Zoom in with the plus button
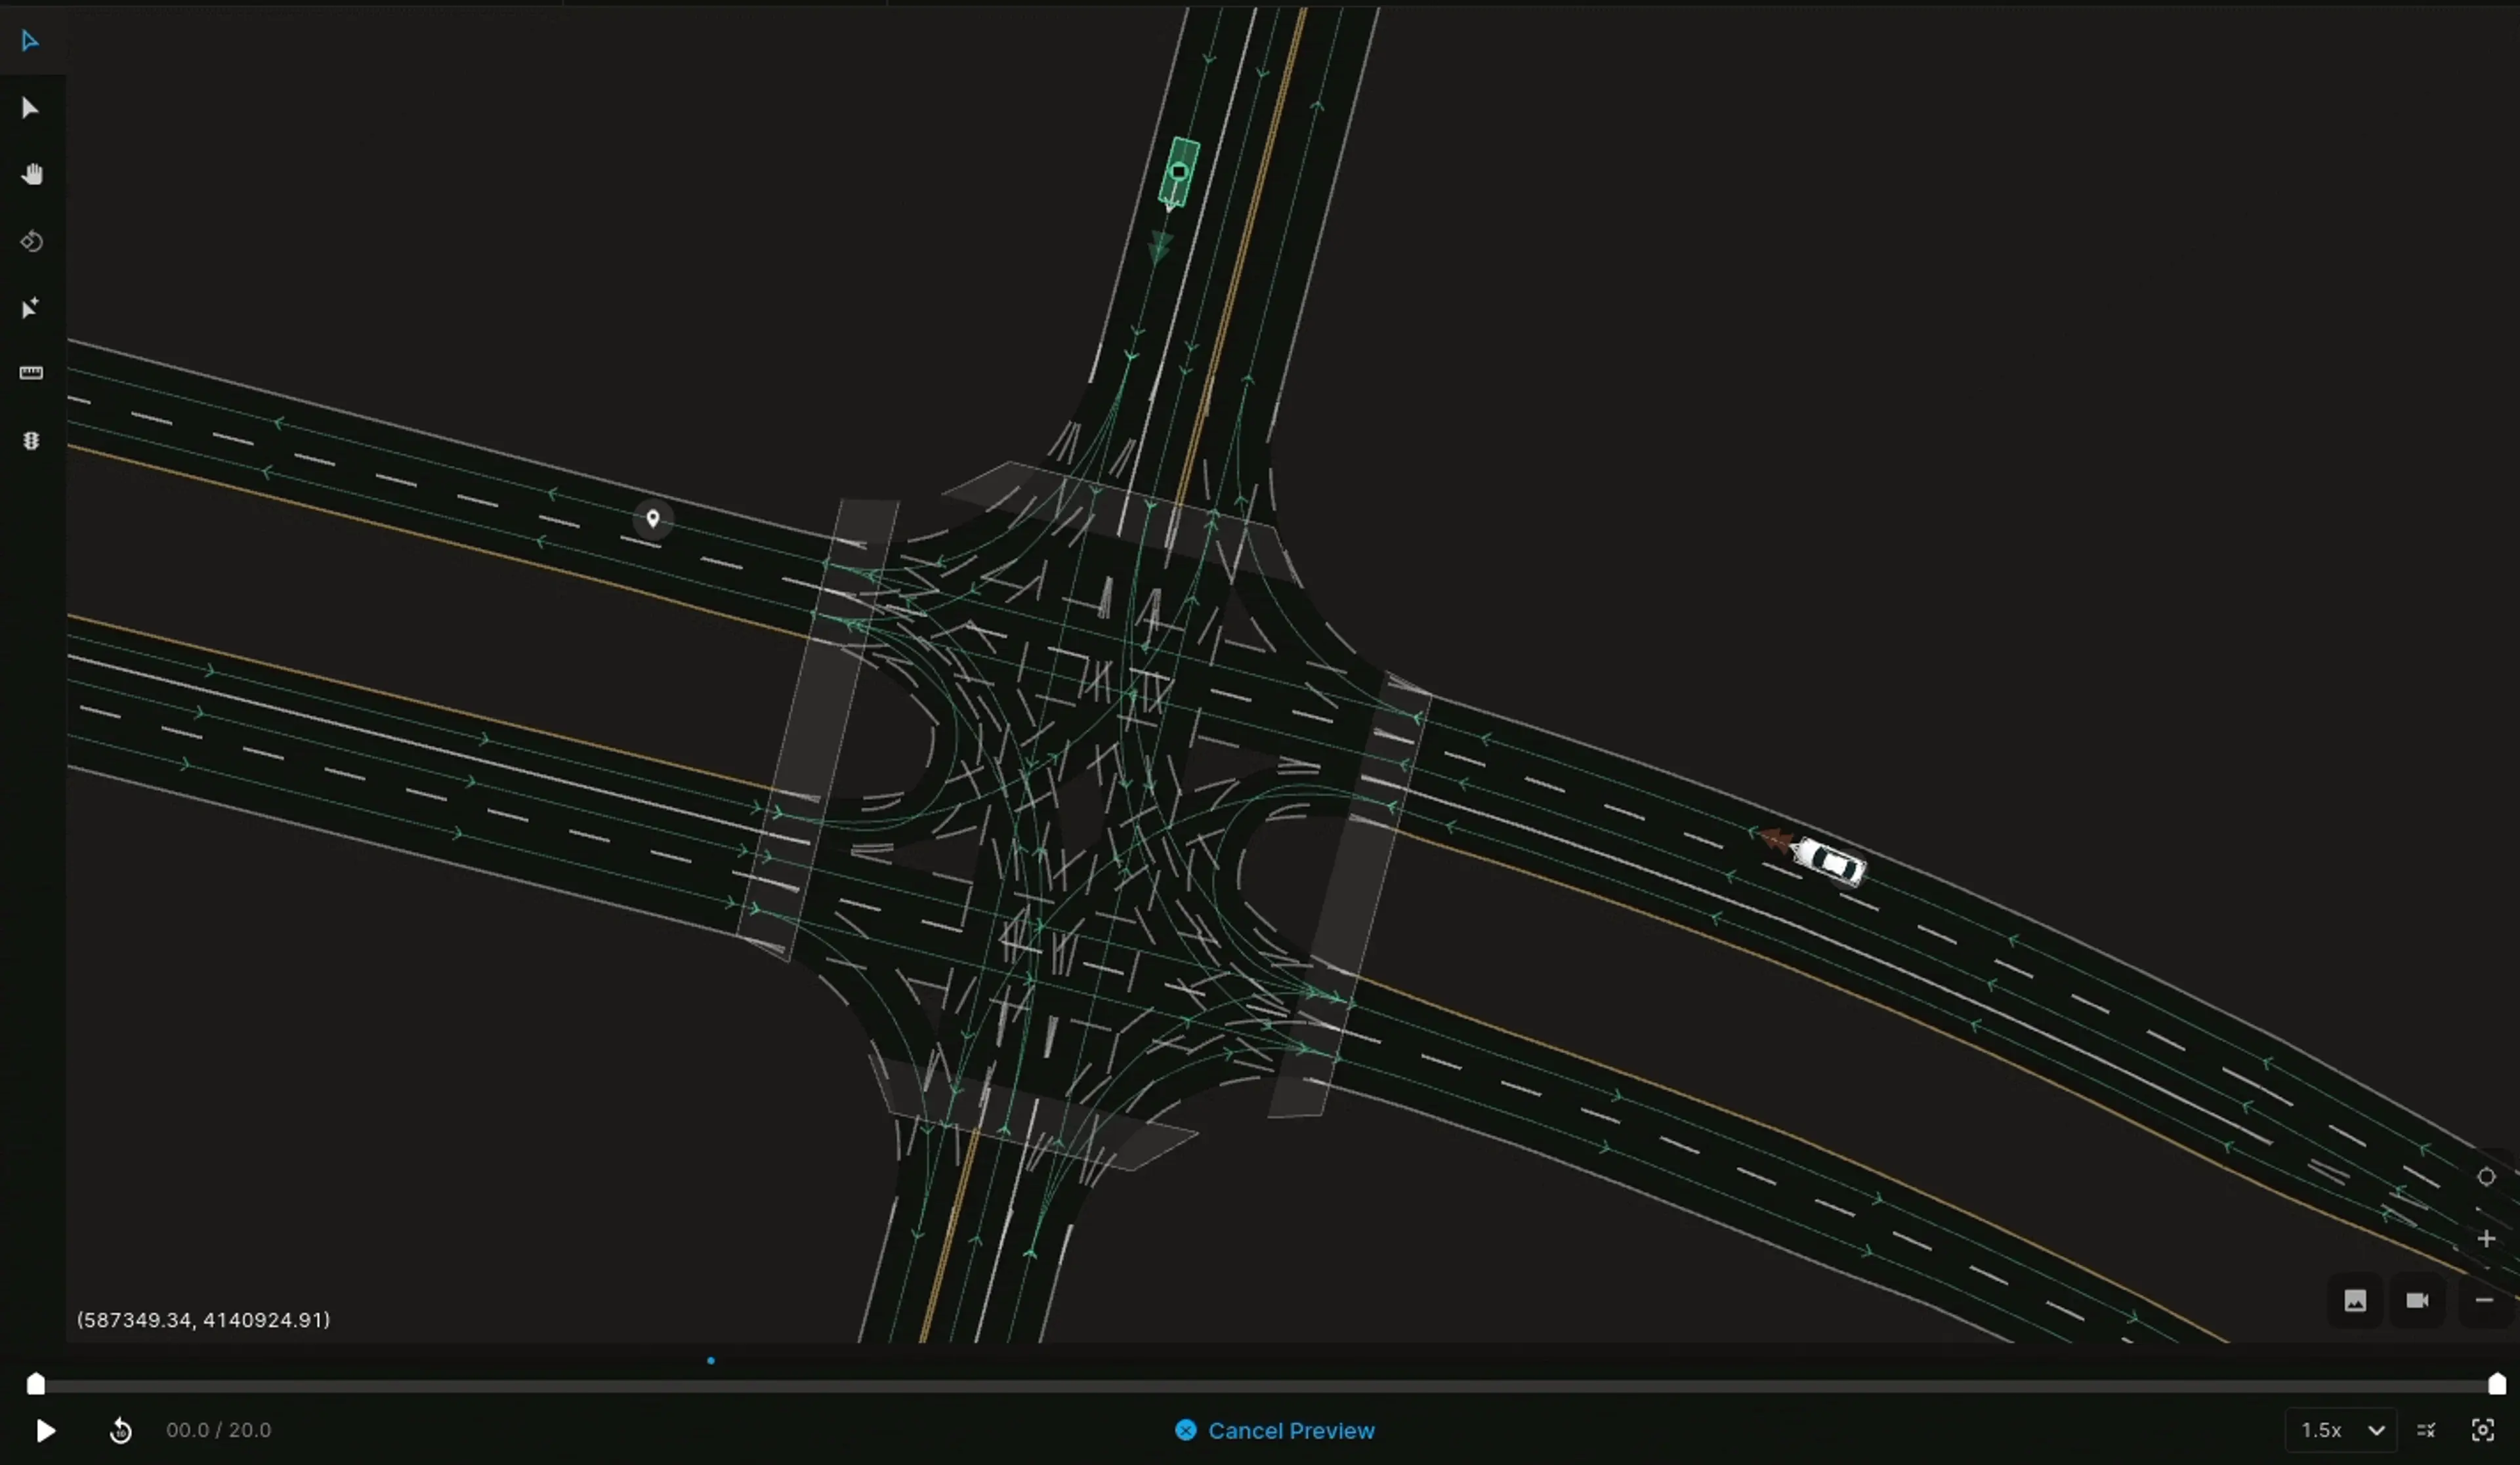 click(2486, 1239)
